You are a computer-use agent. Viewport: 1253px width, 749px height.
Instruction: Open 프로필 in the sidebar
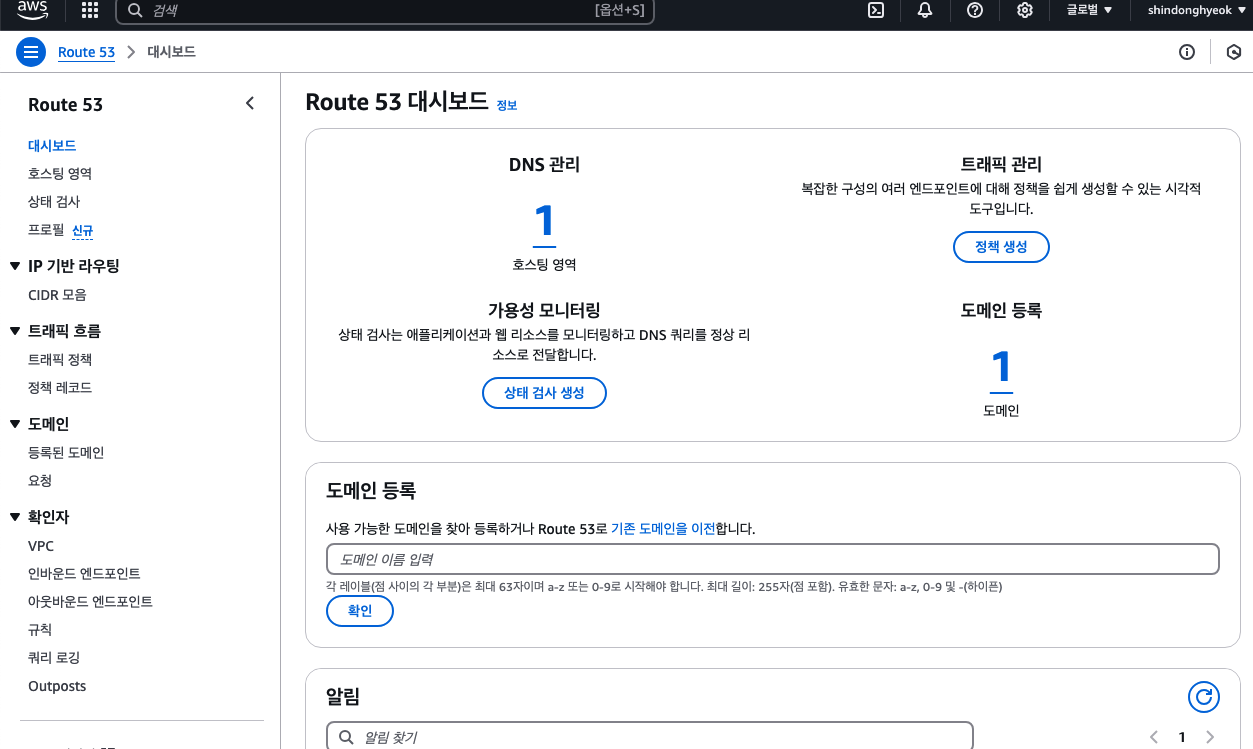[46, 230]
